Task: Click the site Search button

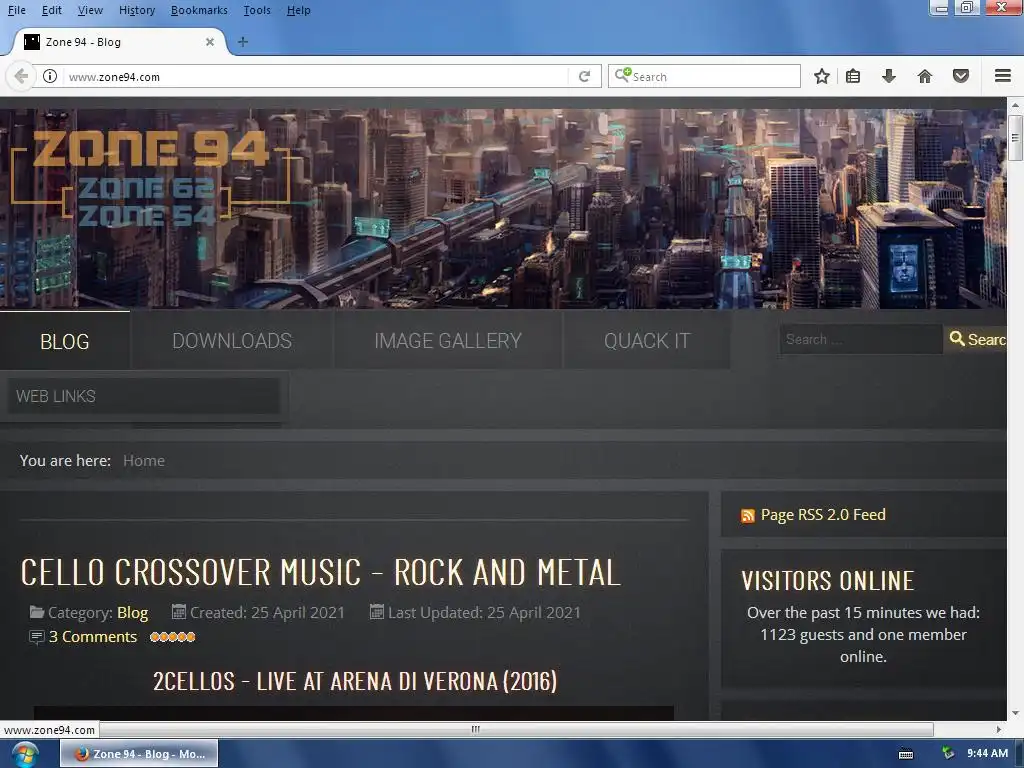Action: point(976,340)
